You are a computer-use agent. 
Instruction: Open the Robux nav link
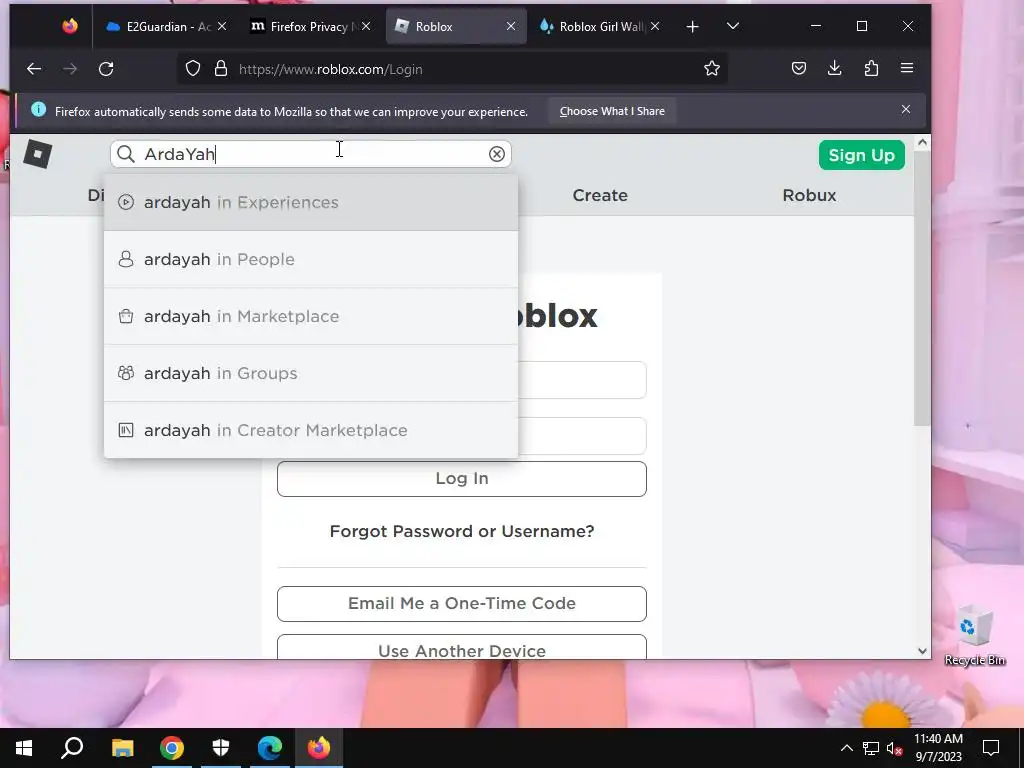pyautogui.click(x=809, y=195)
